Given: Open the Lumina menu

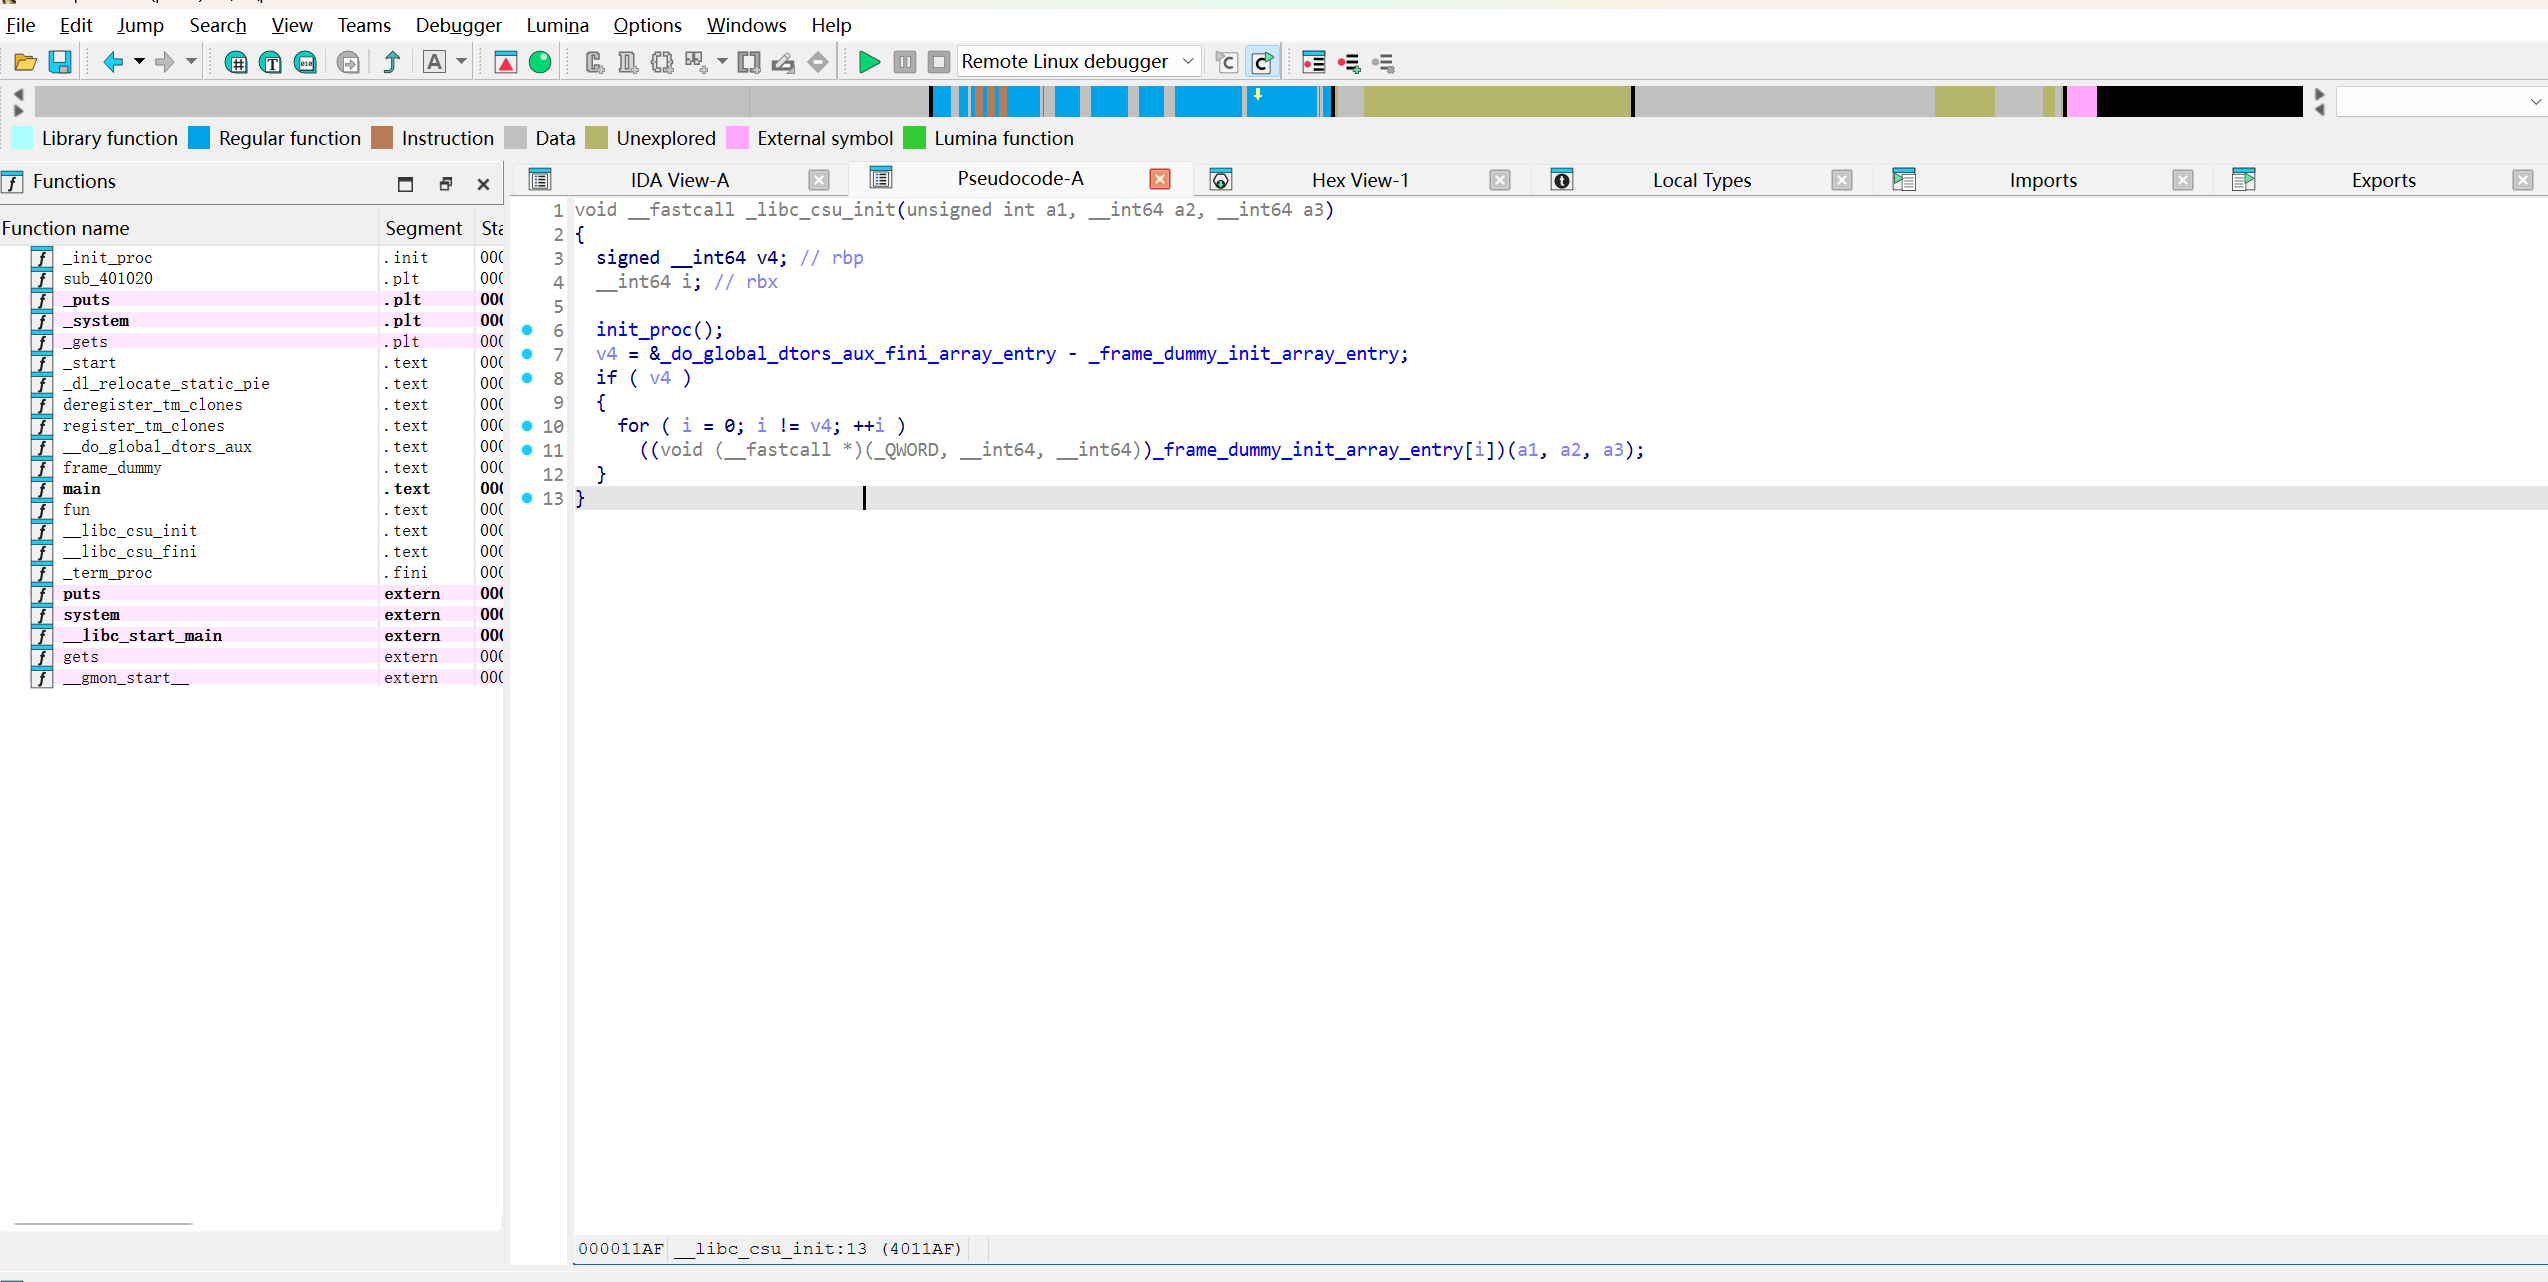Looking at the screenshot, I should coord(557,25).
